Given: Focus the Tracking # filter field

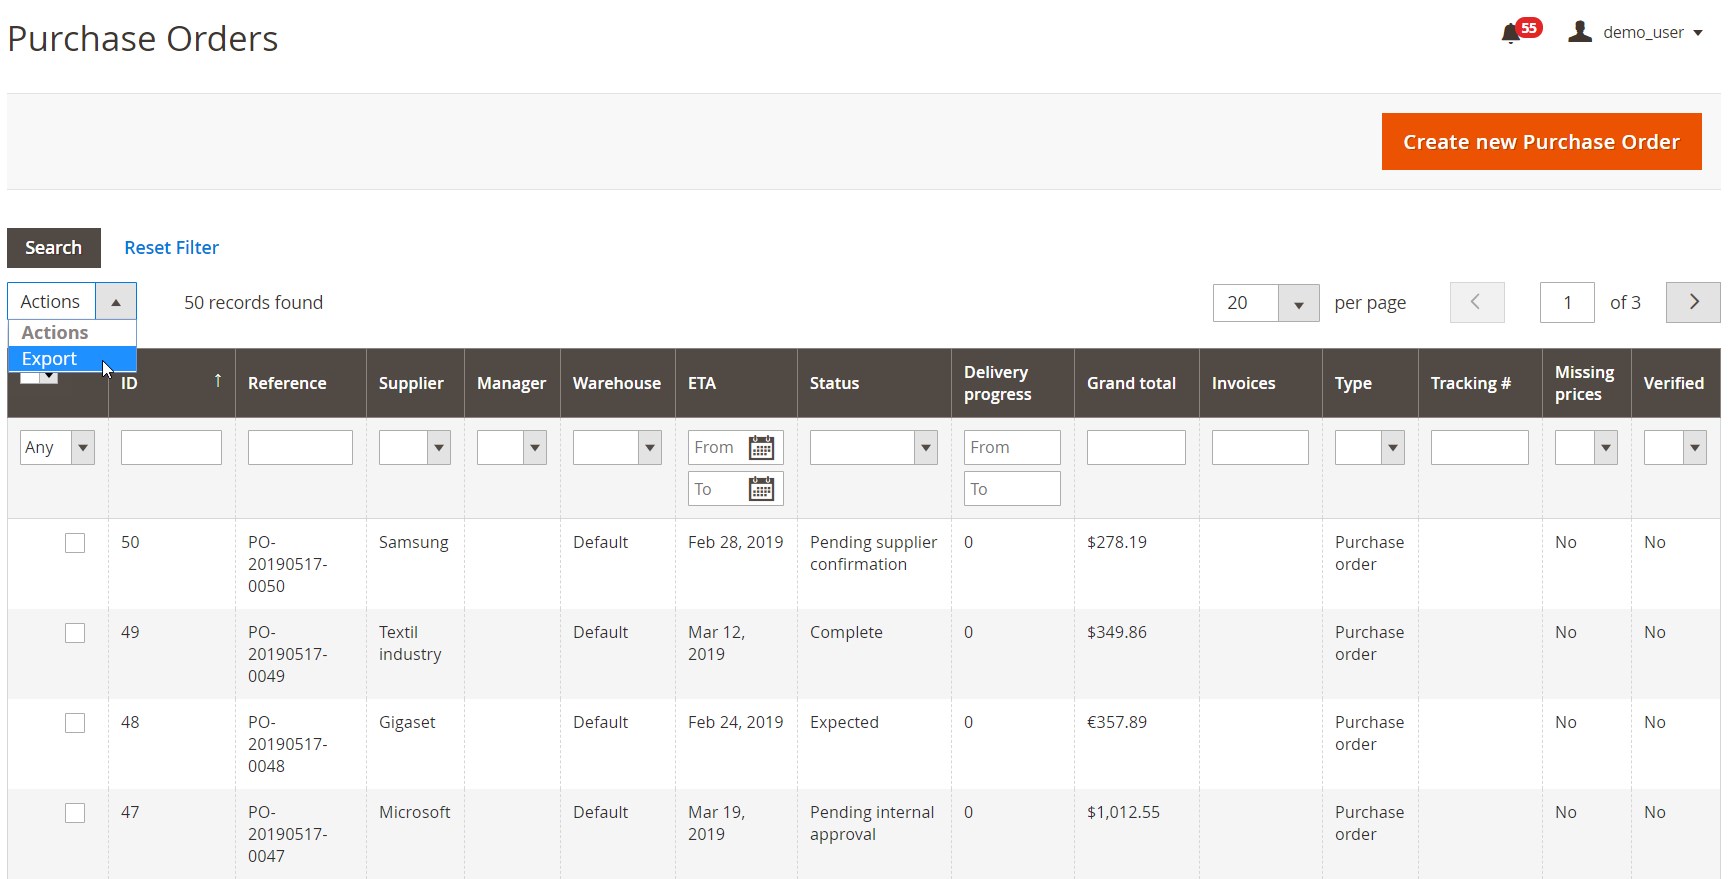Looking at the screenshot, I should (x=1480, y=447).
